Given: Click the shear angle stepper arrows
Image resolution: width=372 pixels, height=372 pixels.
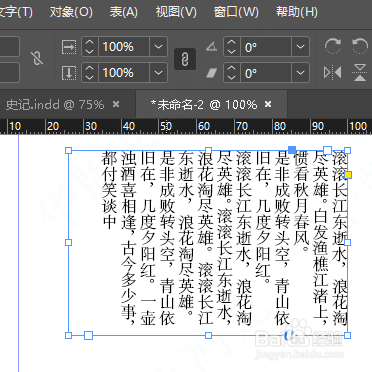Looking at the screenshot, I should [232, 73].
